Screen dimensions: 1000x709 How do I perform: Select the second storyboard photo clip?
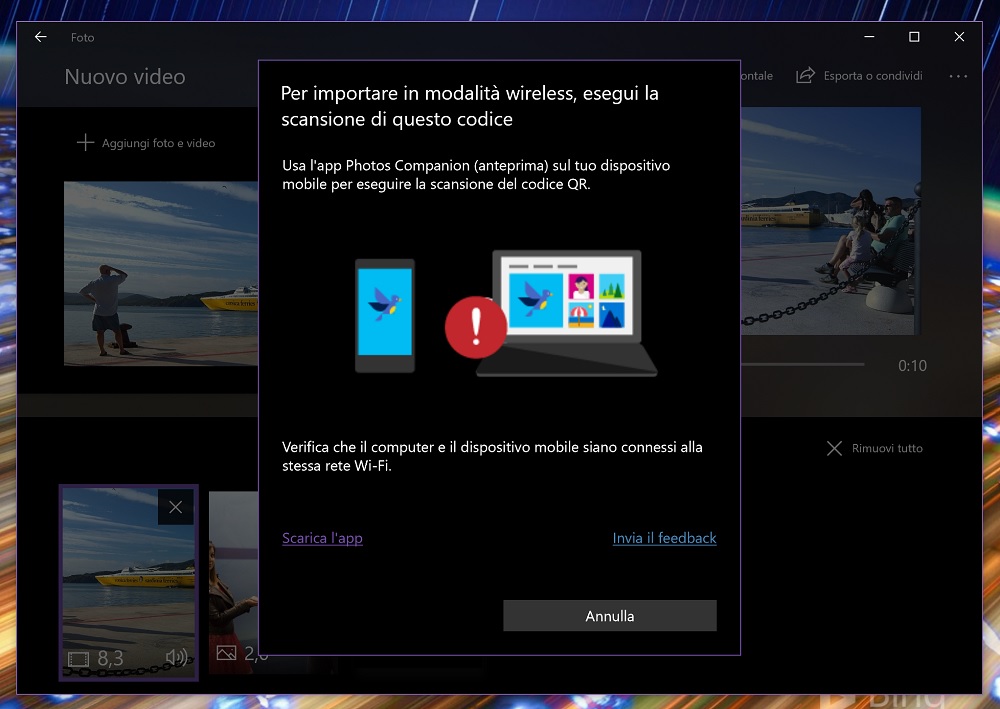(x=234, y=581)
